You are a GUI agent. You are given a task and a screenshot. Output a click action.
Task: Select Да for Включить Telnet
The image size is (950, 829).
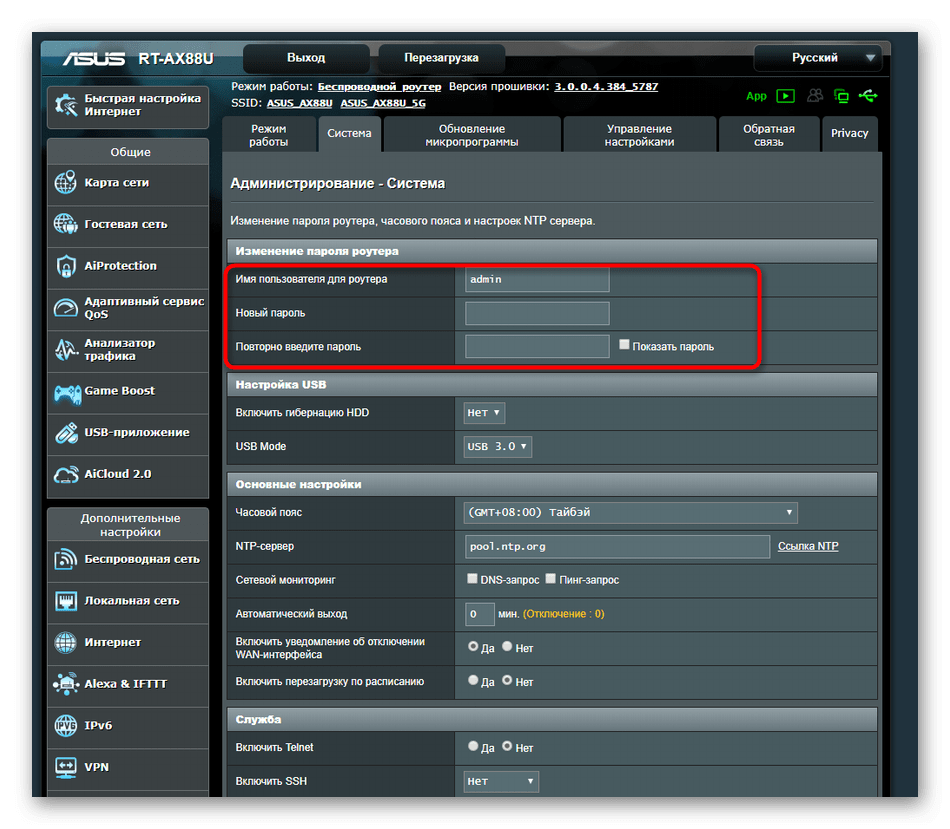[x=473, y=746]
